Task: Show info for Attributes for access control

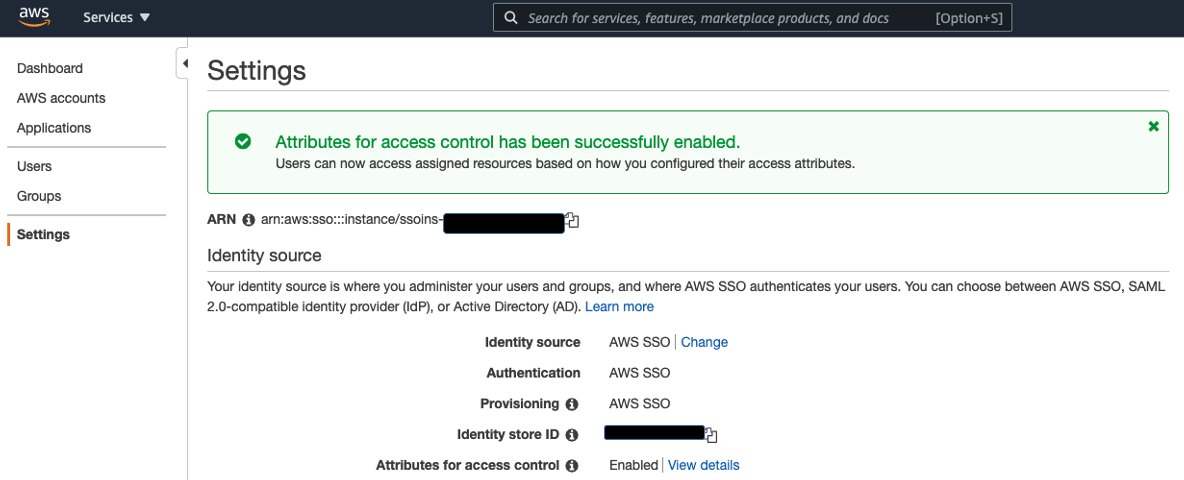Action: (x=572, y=466)
